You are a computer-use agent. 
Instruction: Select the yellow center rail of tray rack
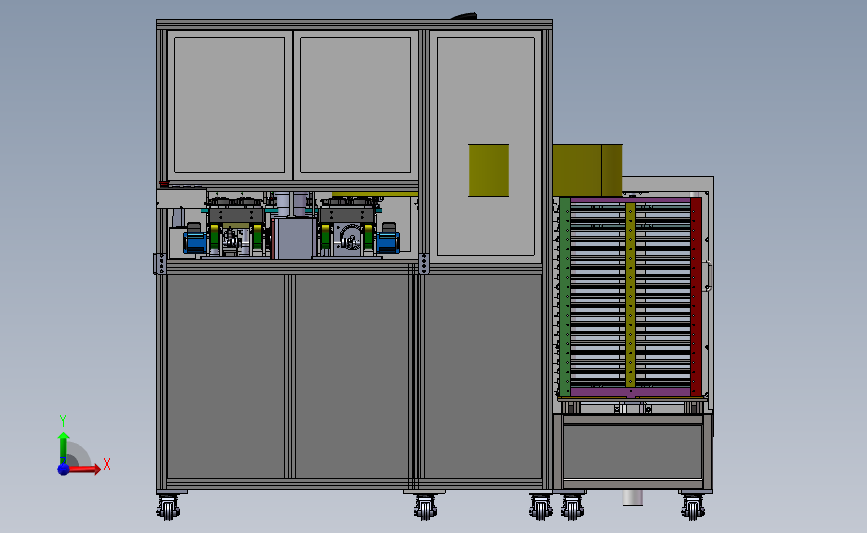tap(630, 295)
